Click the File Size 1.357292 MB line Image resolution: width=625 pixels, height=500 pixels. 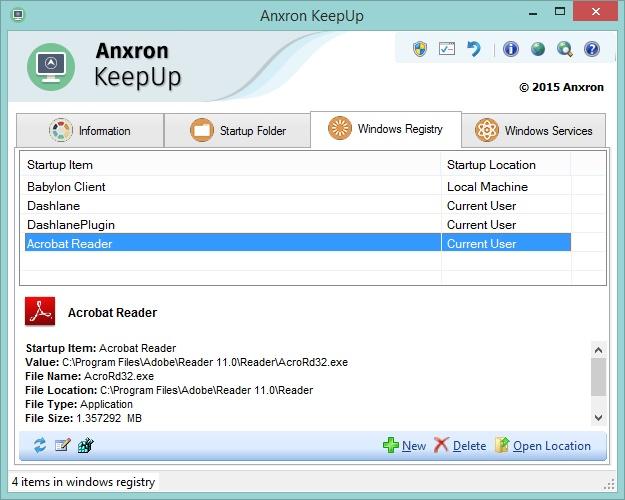[x=83, y=418]
